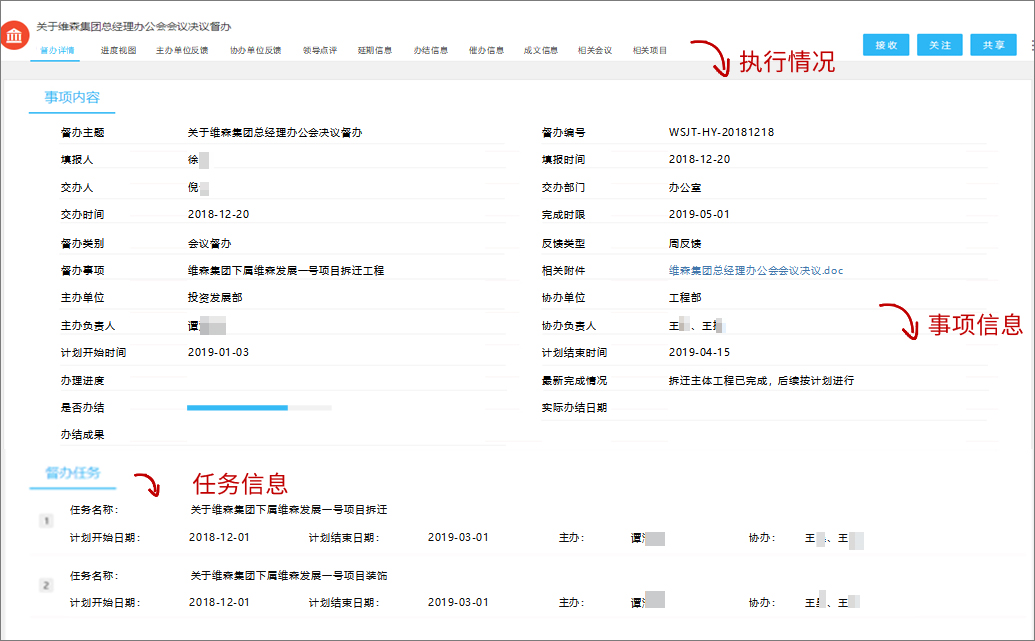Click the 最新完成情况 text 拆迁主体工程已完成
This screenshot has width=1035, height=641.
coord(718,381)
